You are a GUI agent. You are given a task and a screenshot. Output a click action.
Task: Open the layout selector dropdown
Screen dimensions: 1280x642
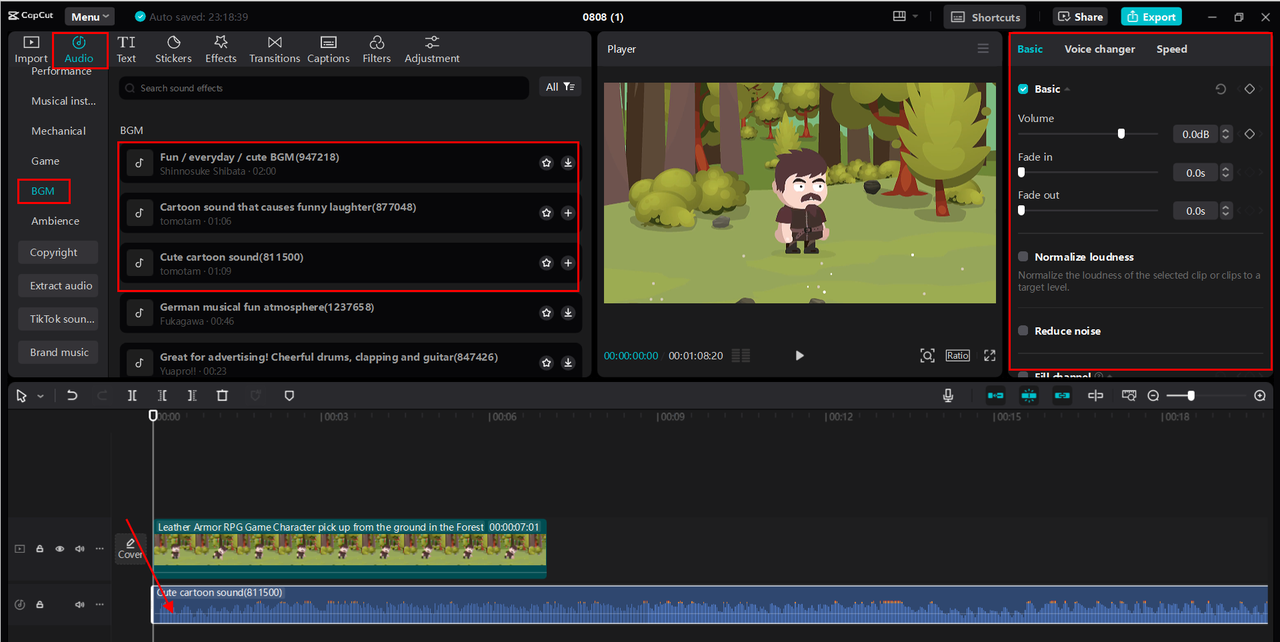[906, 17]
